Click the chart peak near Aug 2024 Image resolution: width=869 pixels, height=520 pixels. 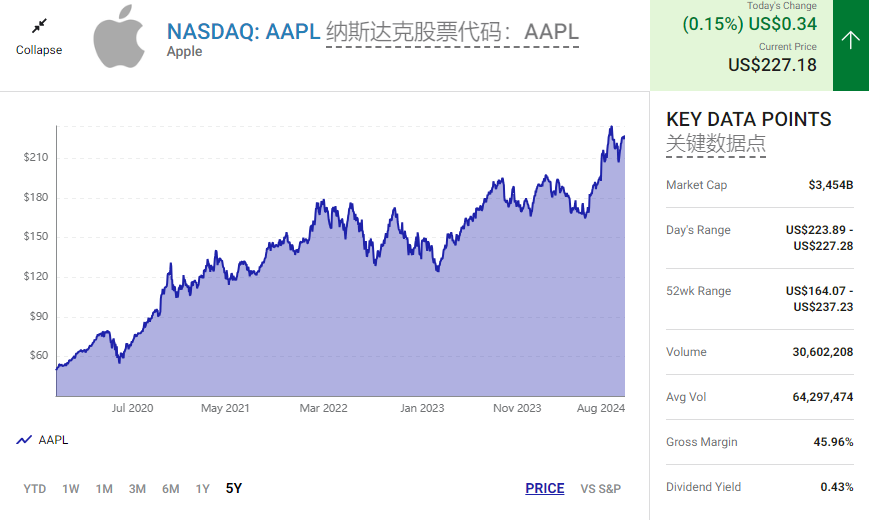tap(611, 128)
